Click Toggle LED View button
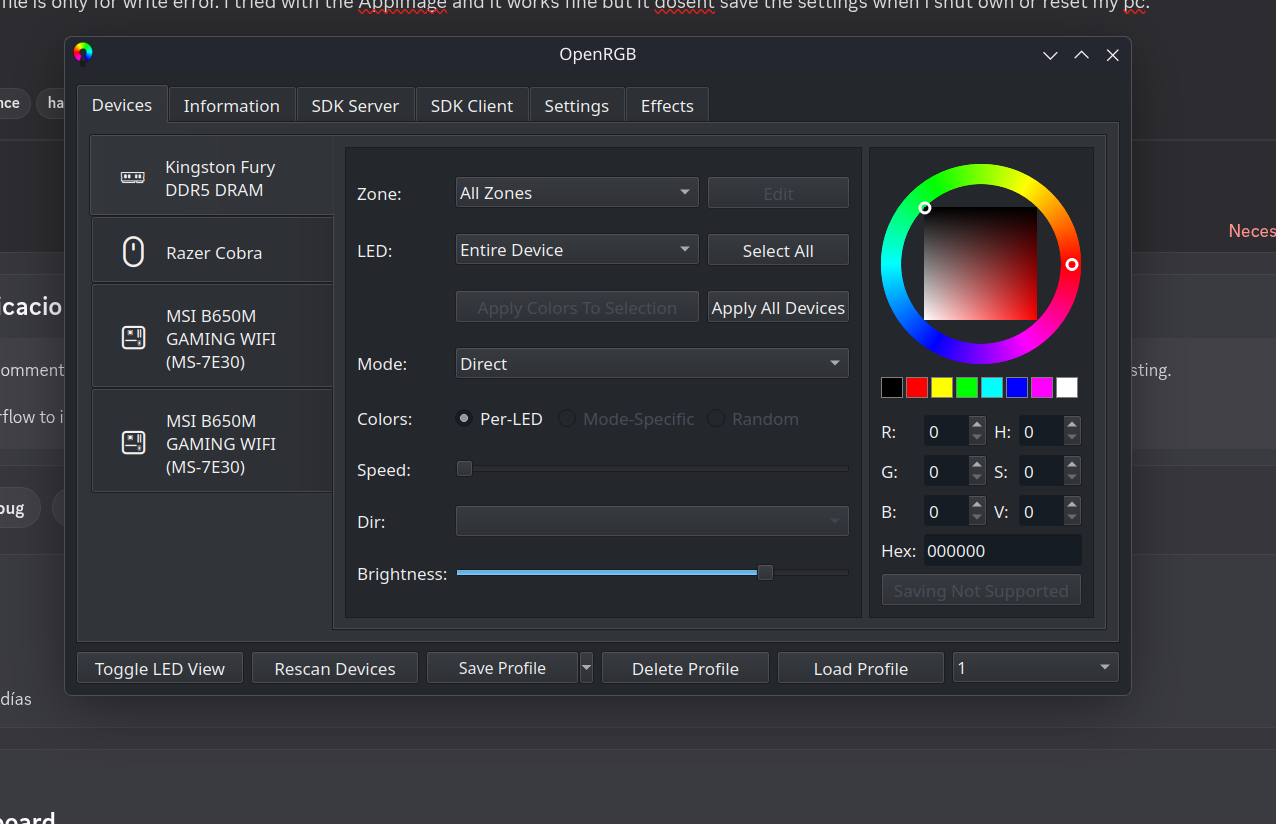 [160, 669]
